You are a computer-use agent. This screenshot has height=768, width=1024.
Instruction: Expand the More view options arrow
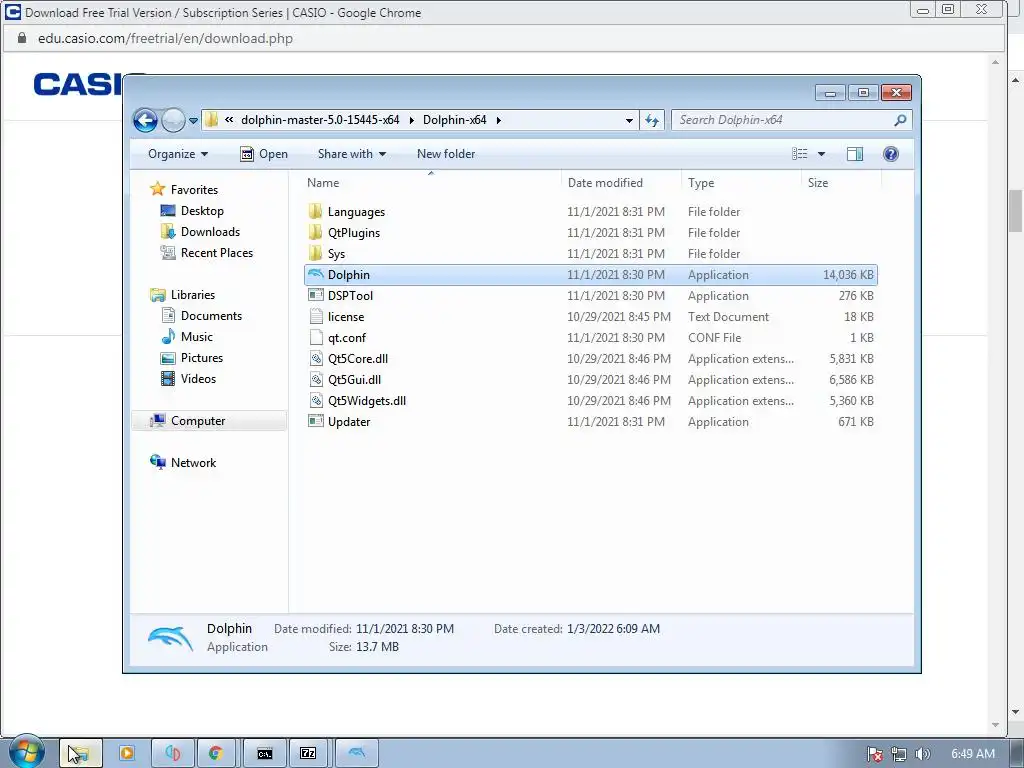[822, 154]
